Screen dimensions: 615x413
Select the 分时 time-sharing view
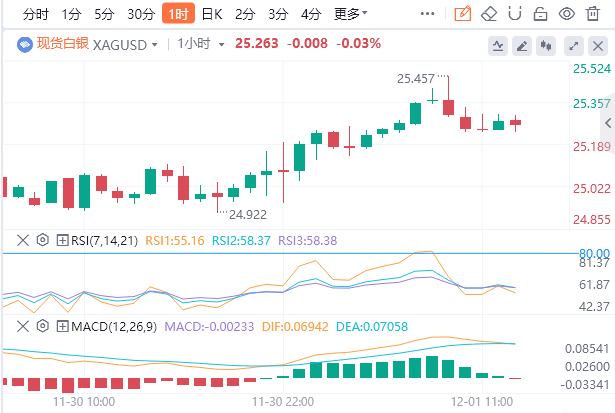pos(34,14)
